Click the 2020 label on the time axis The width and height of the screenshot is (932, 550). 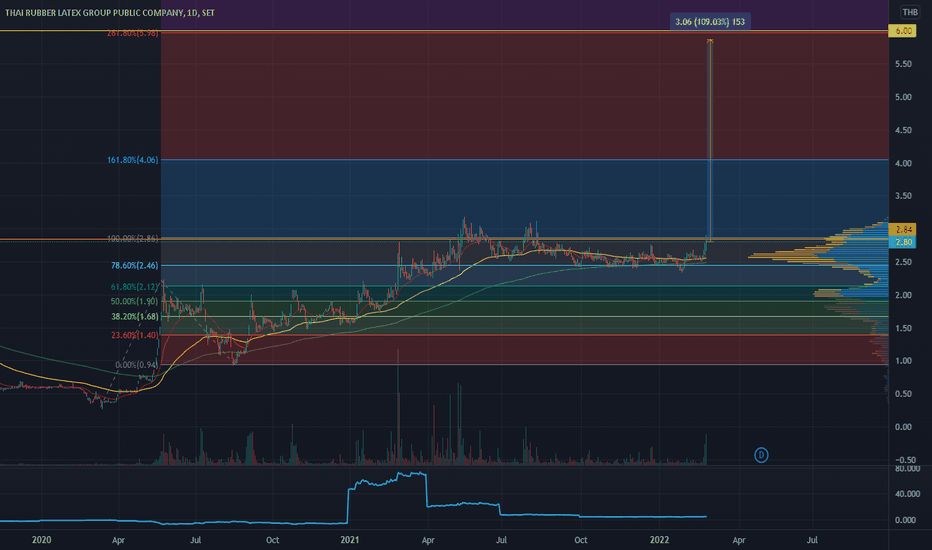click(x=41, y=540)
